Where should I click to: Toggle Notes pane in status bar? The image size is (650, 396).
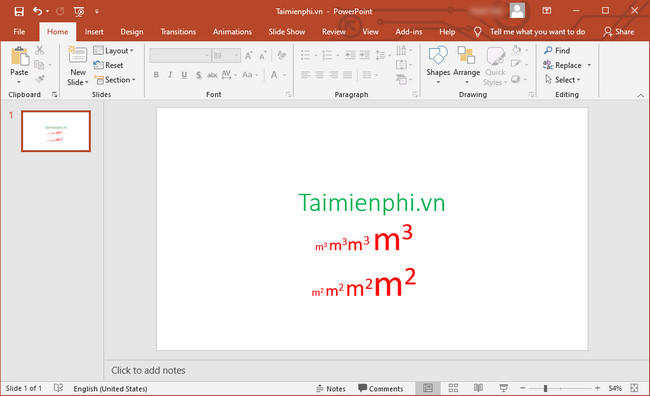pos(331,389)
